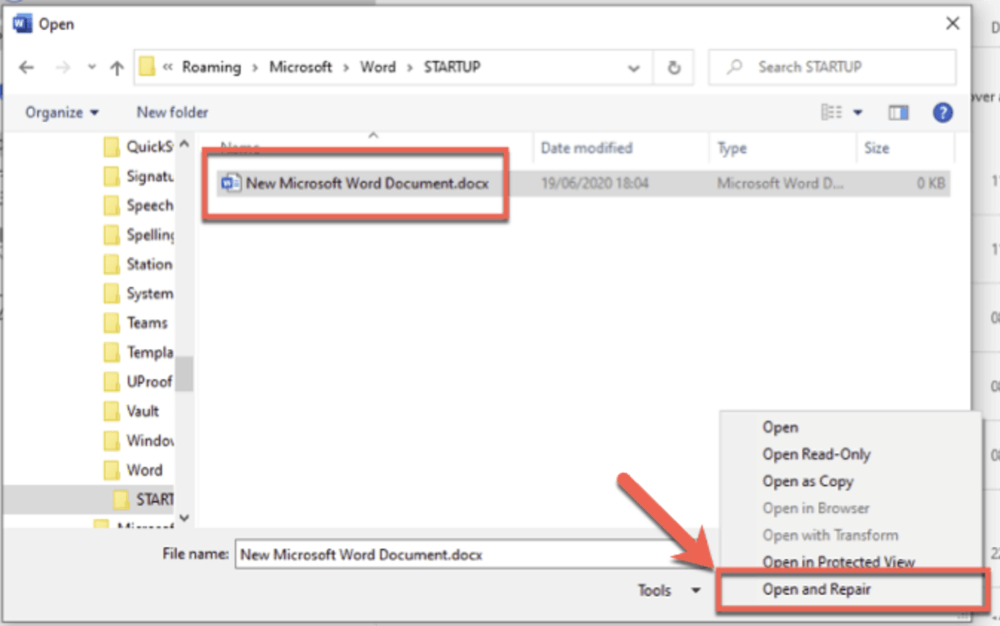Click the folder tree vertical scrollbar
The width and height of the screenshot is (1000, 626).
tap(184, 374)
